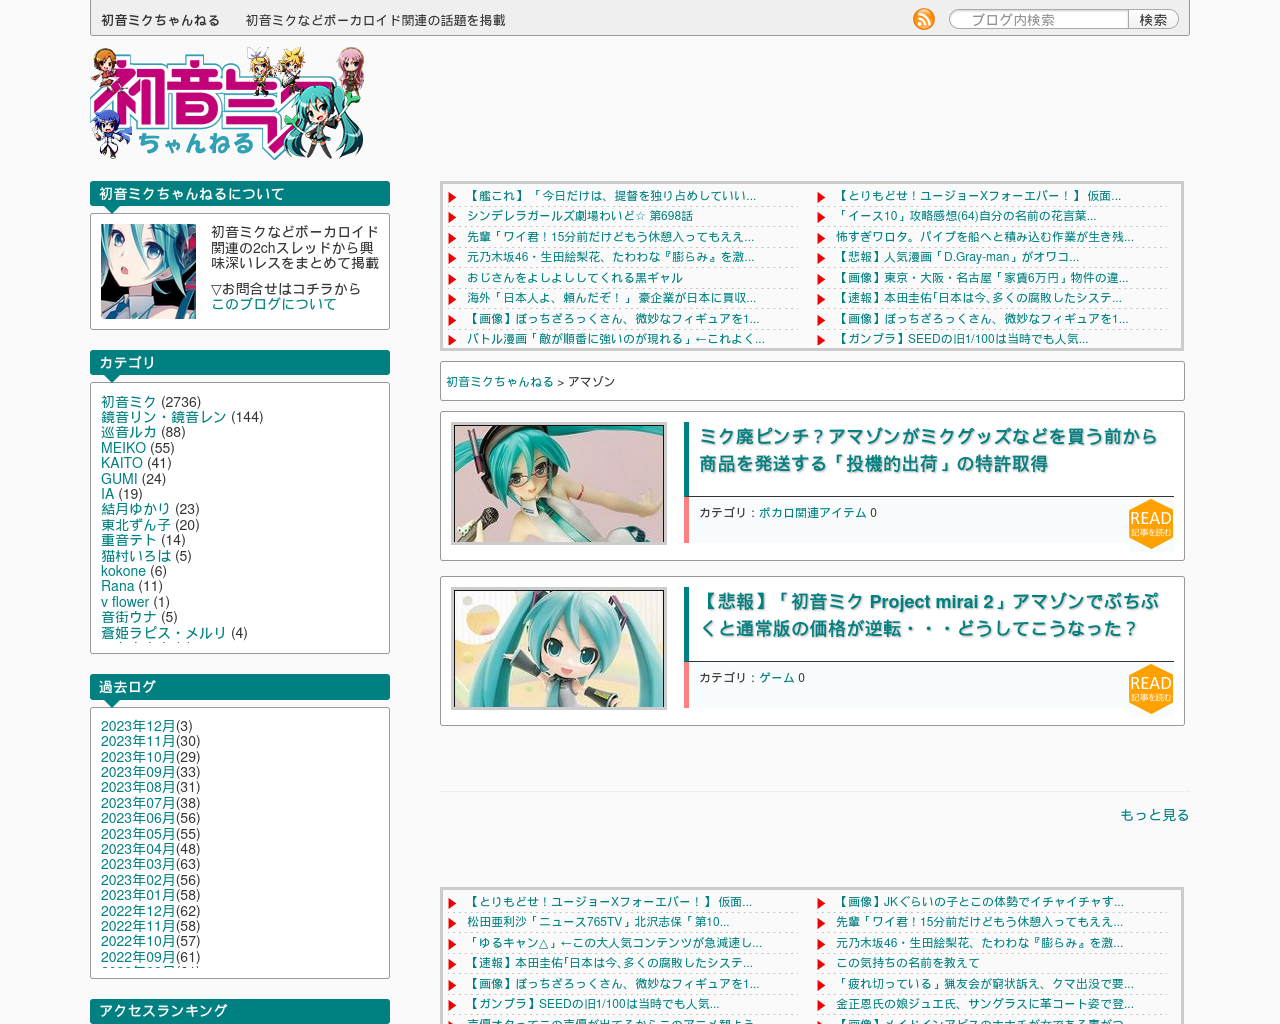The width and height of the screenshot is (1280, 1024).
Task: Click the 初音ミクちゃんねる header title text
Action: point(160,20)
